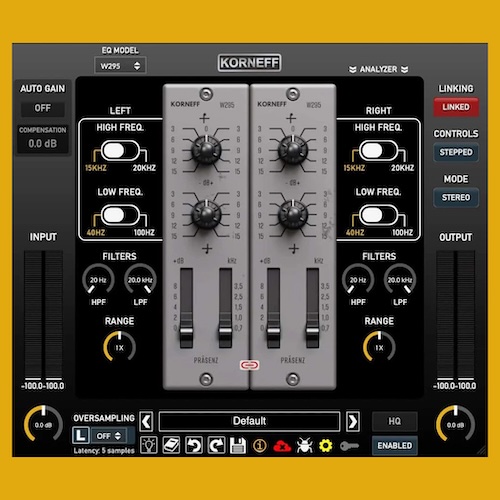The image size is (500, 500).
Task: Toggle the ENABLED button
Action: [395, 445]
